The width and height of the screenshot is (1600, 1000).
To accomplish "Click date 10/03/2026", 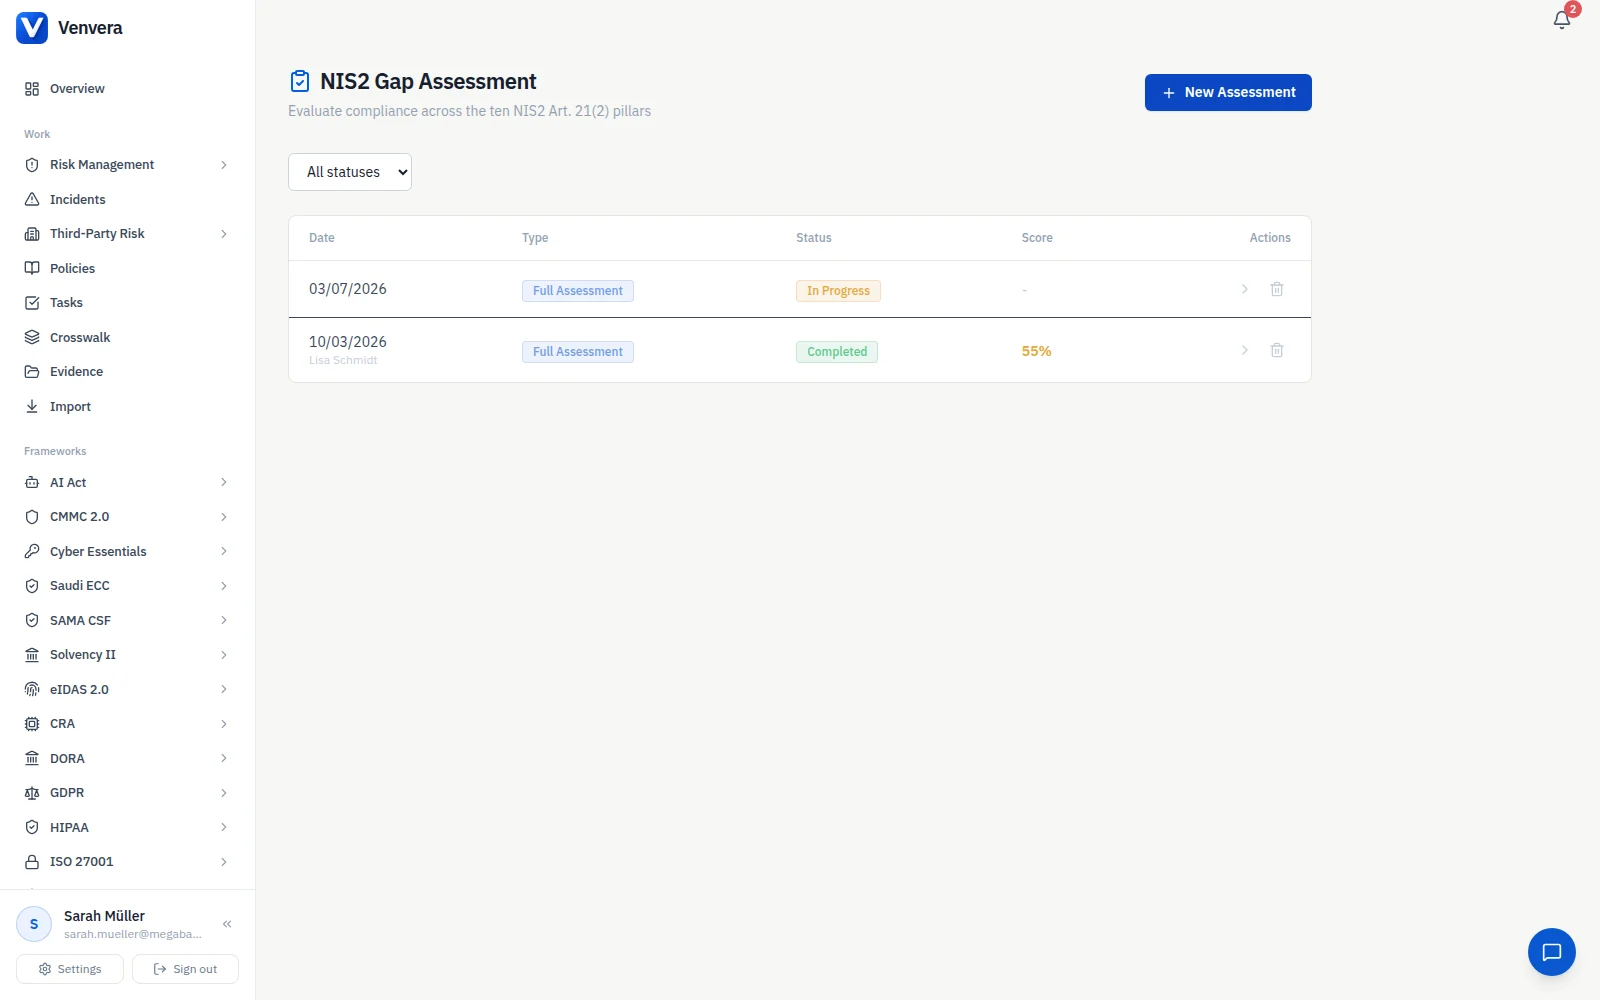I will (347, 342).
